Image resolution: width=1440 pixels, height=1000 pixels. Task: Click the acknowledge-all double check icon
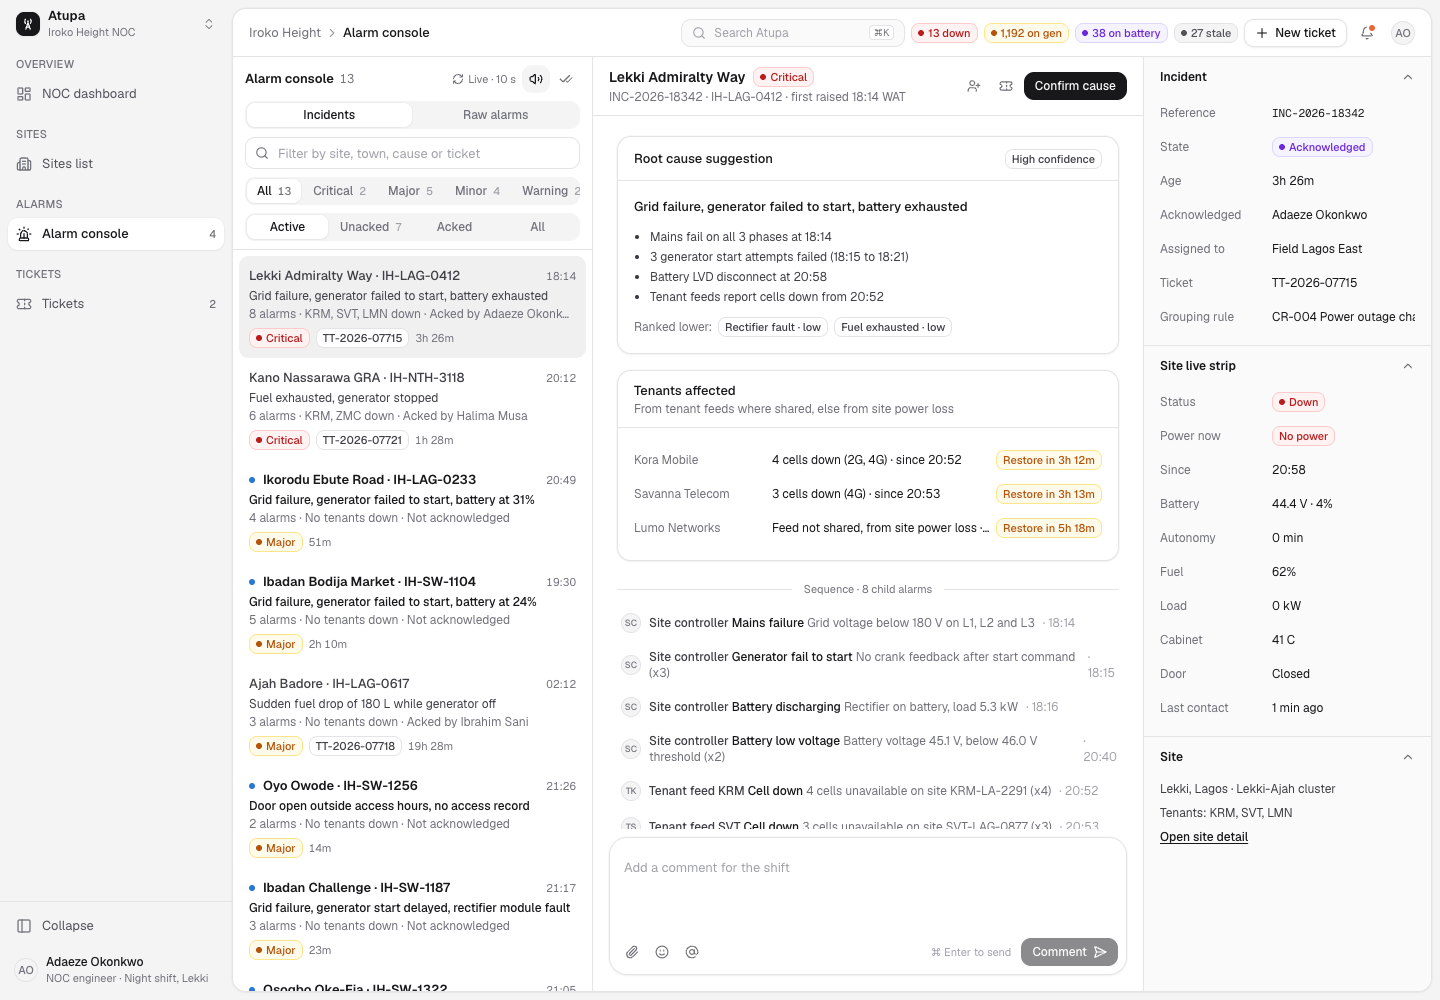click(566, 79)
